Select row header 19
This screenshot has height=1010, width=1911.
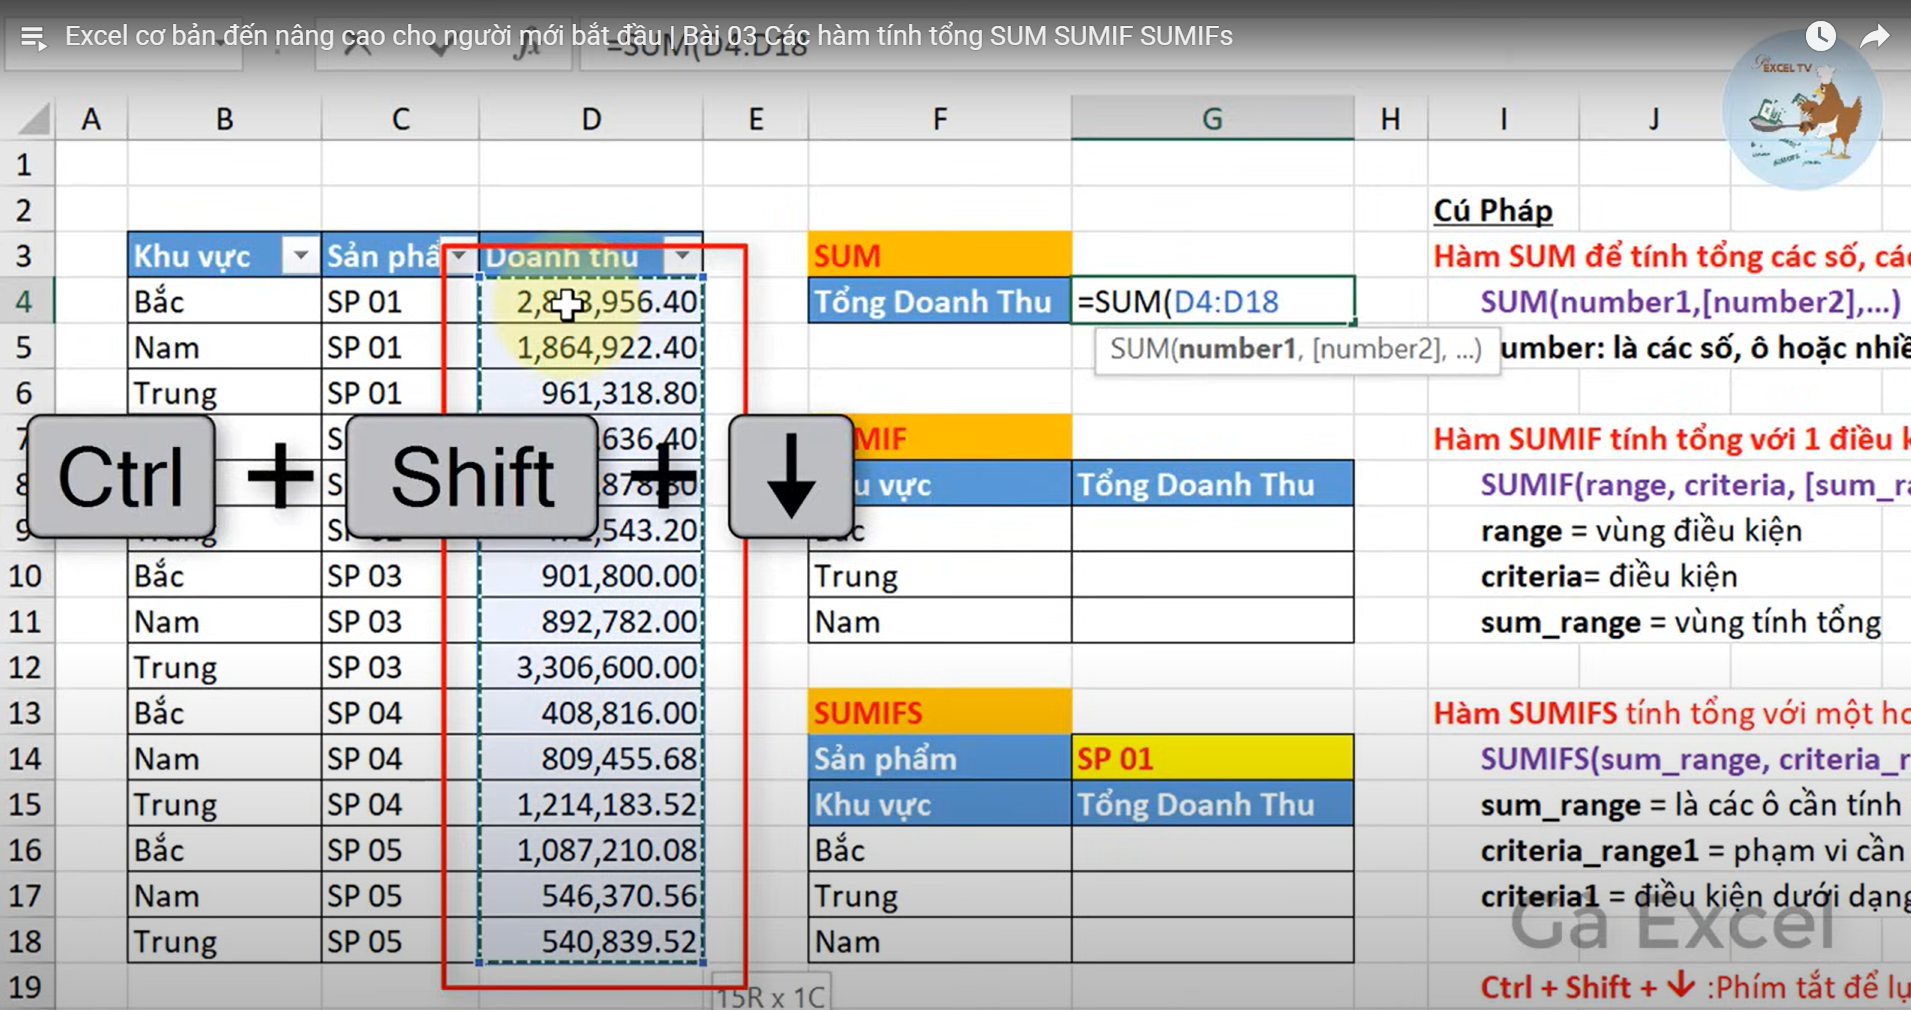24,987
